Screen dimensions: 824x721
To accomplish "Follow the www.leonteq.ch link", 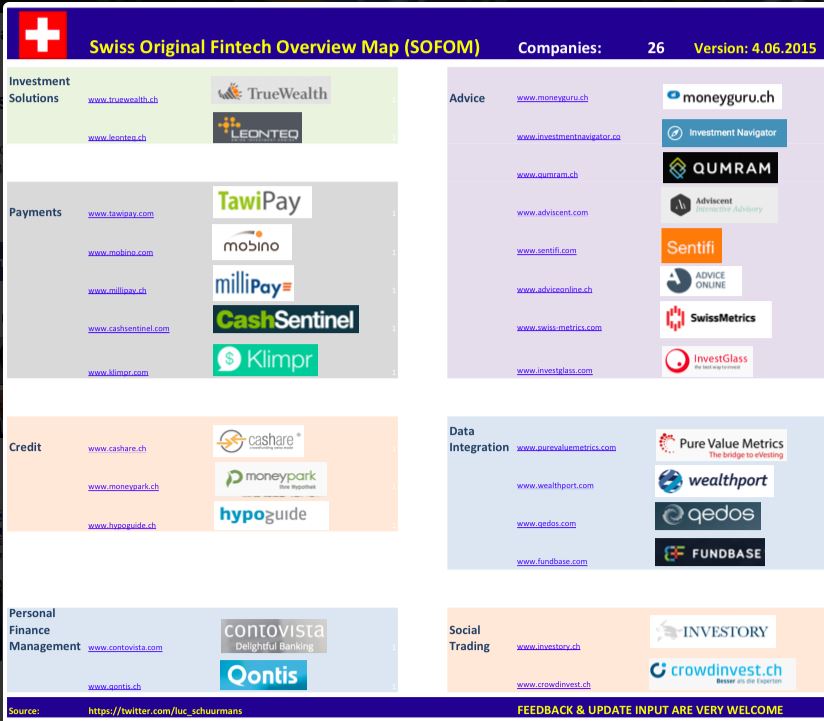I will (x=117, y=138).
